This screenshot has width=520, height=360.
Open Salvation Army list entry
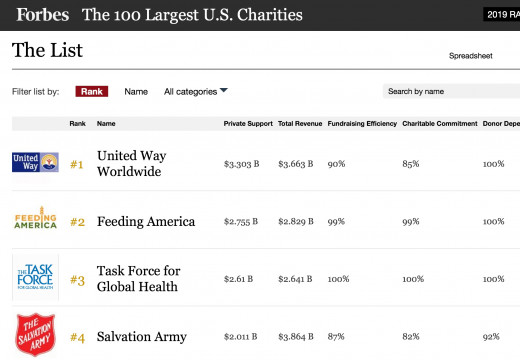click(142, 337)
